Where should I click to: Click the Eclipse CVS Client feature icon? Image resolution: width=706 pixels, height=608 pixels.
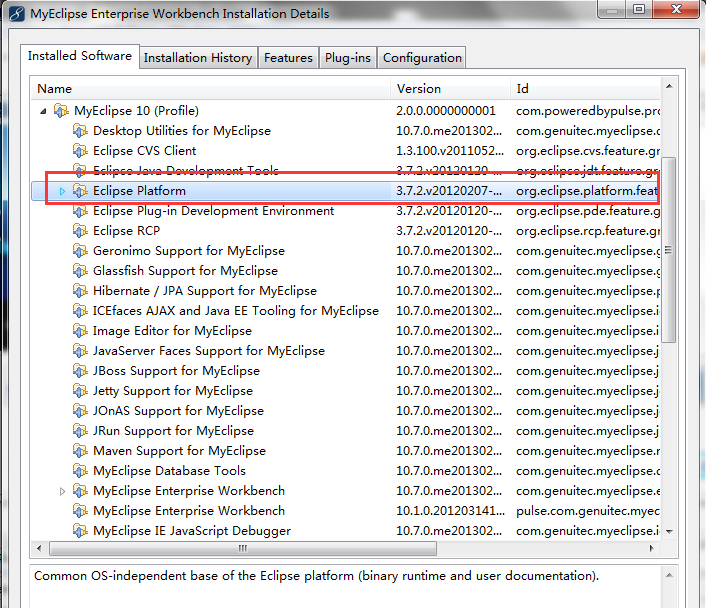pyautogui.click(x=80, y=150)
